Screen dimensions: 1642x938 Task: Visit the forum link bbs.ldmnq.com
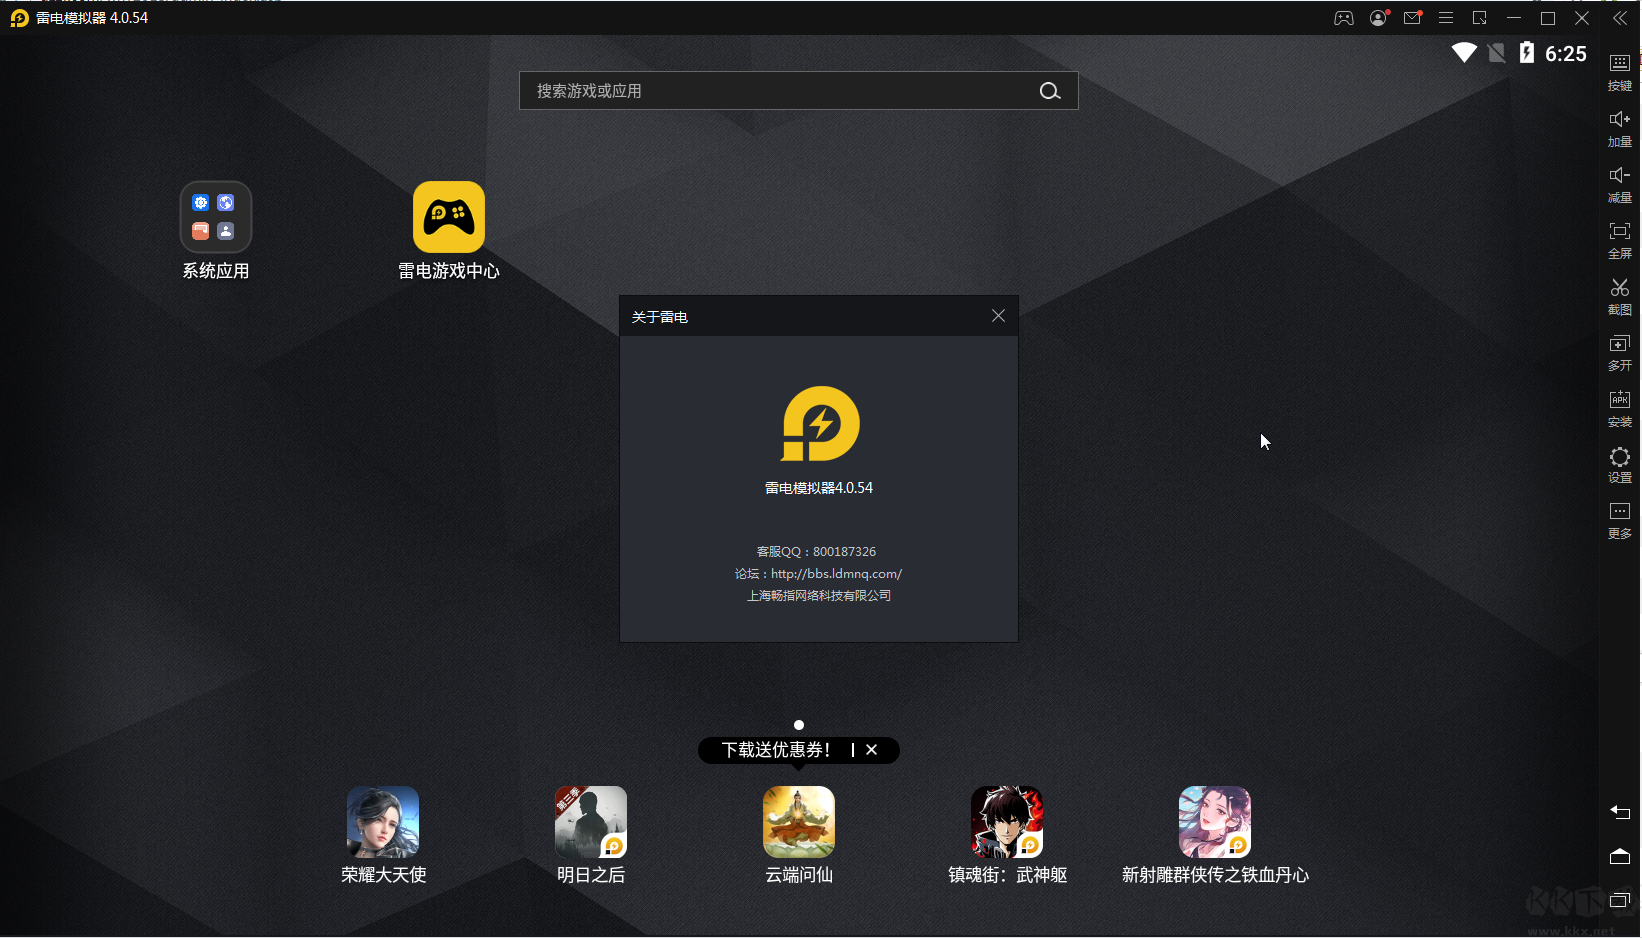836,573
